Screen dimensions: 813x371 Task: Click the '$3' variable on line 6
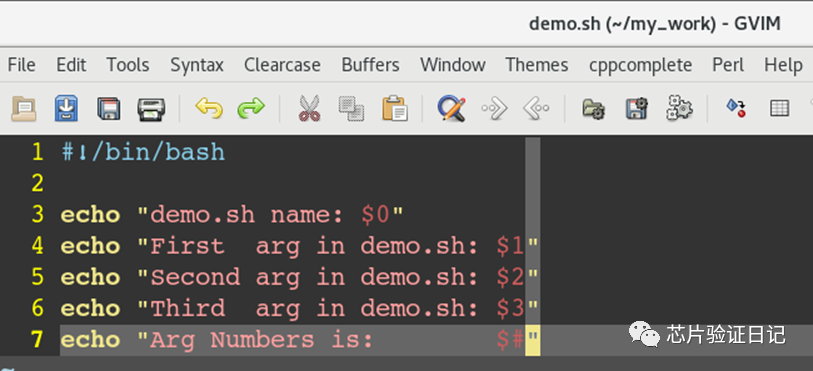pos(510,308)
